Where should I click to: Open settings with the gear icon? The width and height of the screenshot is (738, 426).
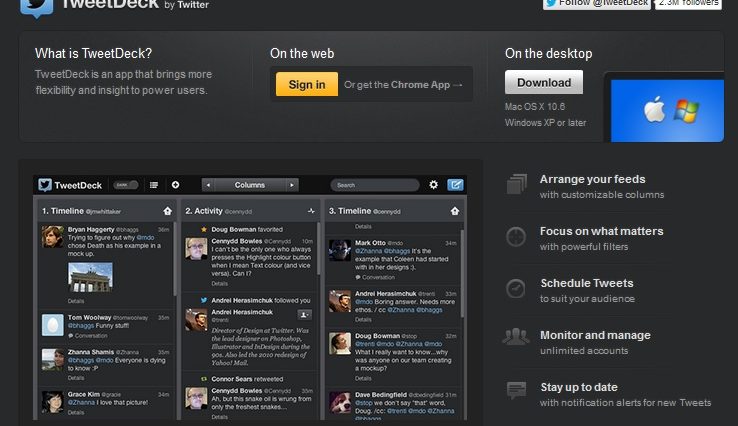pos(433,185)
